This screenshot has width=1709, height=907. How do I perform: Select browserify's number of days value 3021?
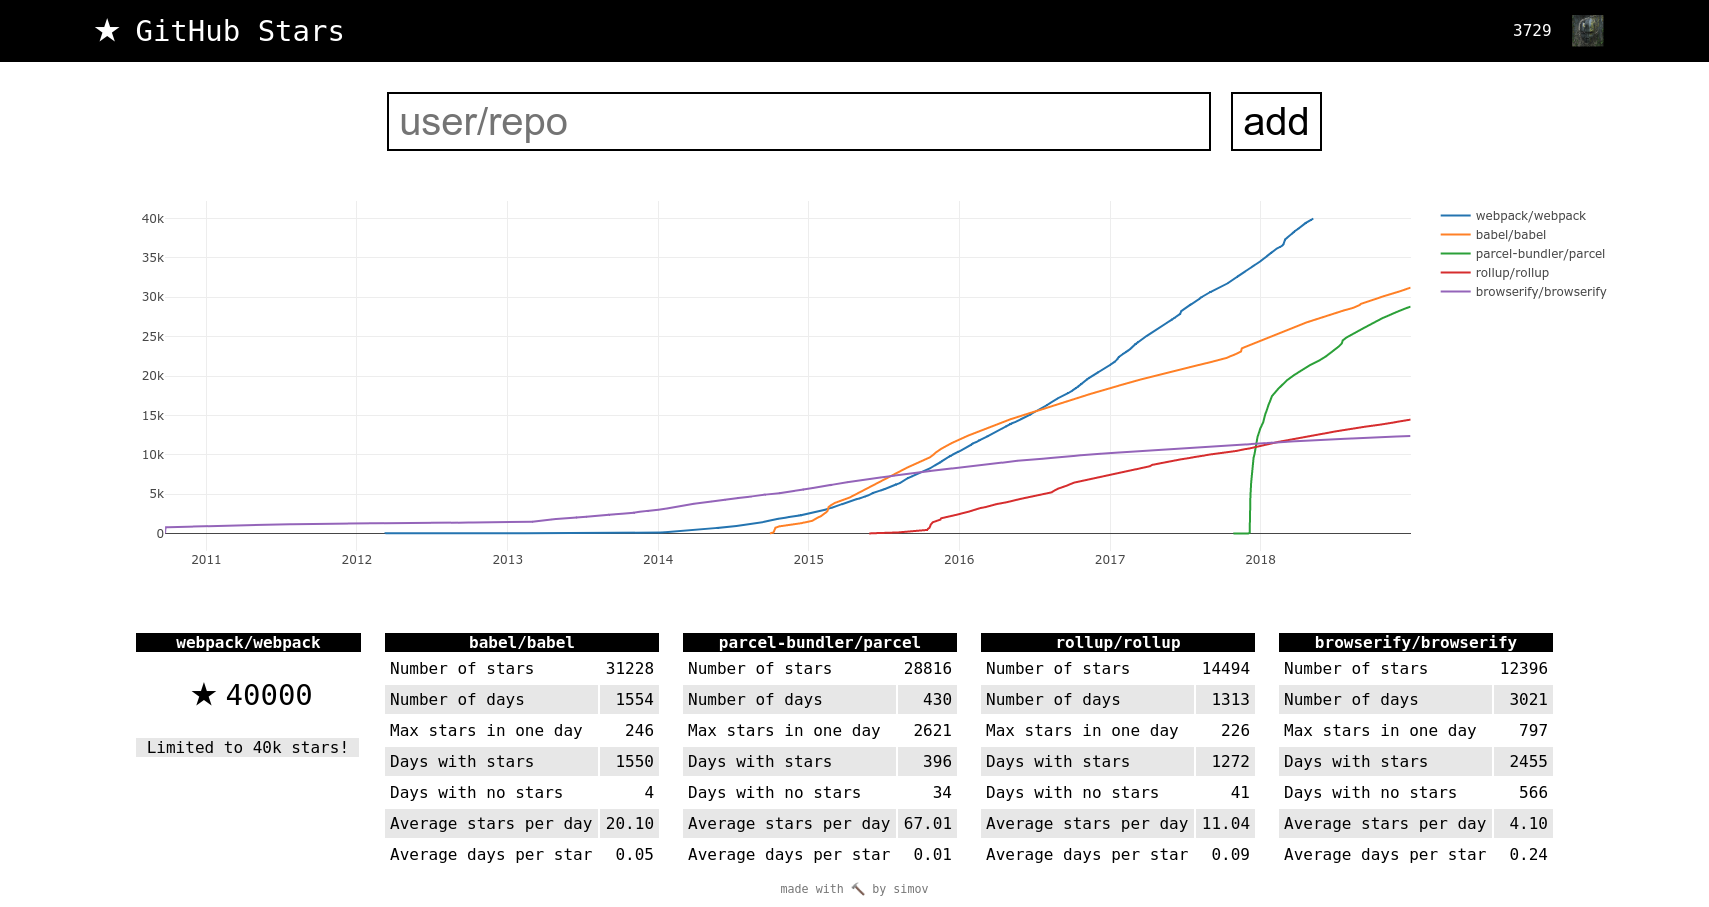1529,700
